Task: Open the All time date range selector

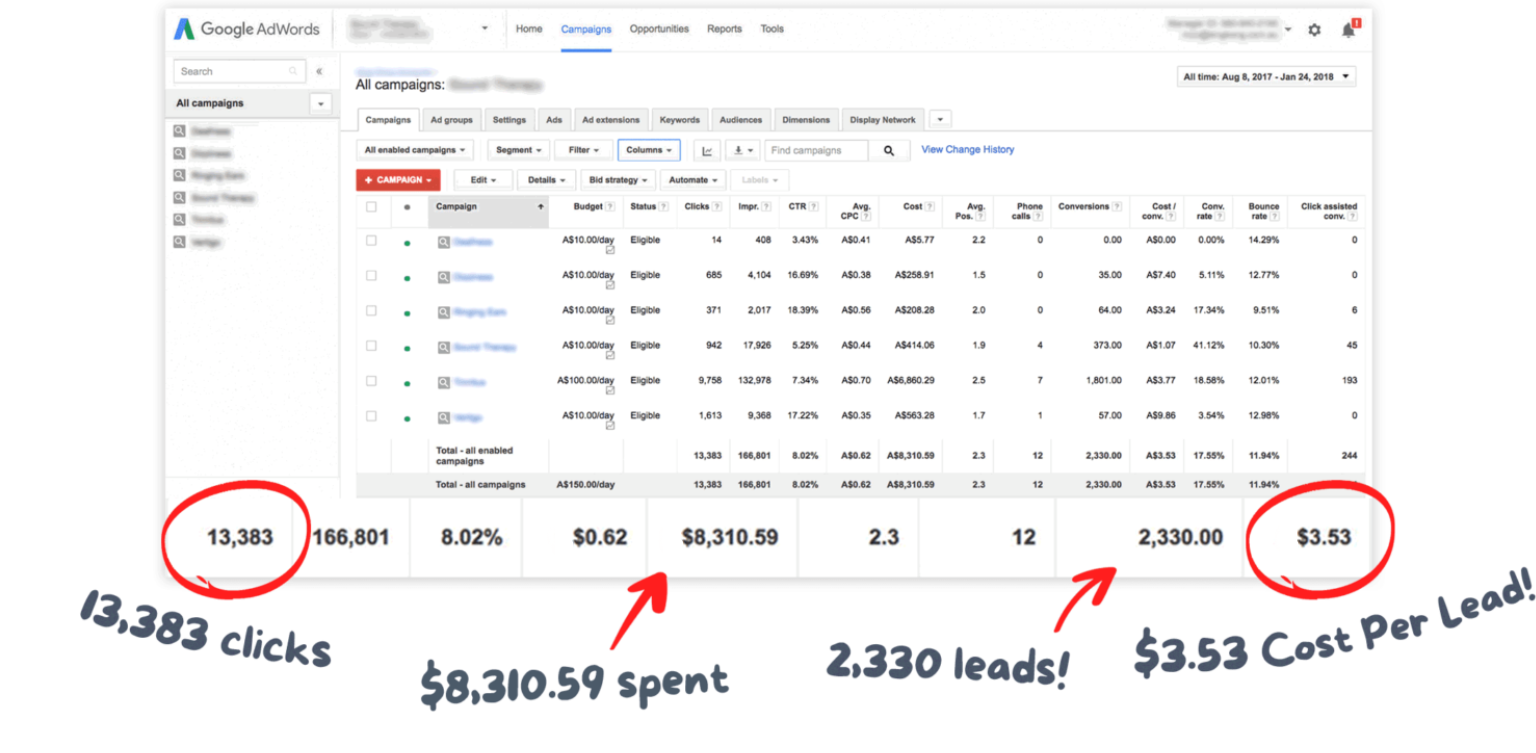Action: (x=1265, y=75)
